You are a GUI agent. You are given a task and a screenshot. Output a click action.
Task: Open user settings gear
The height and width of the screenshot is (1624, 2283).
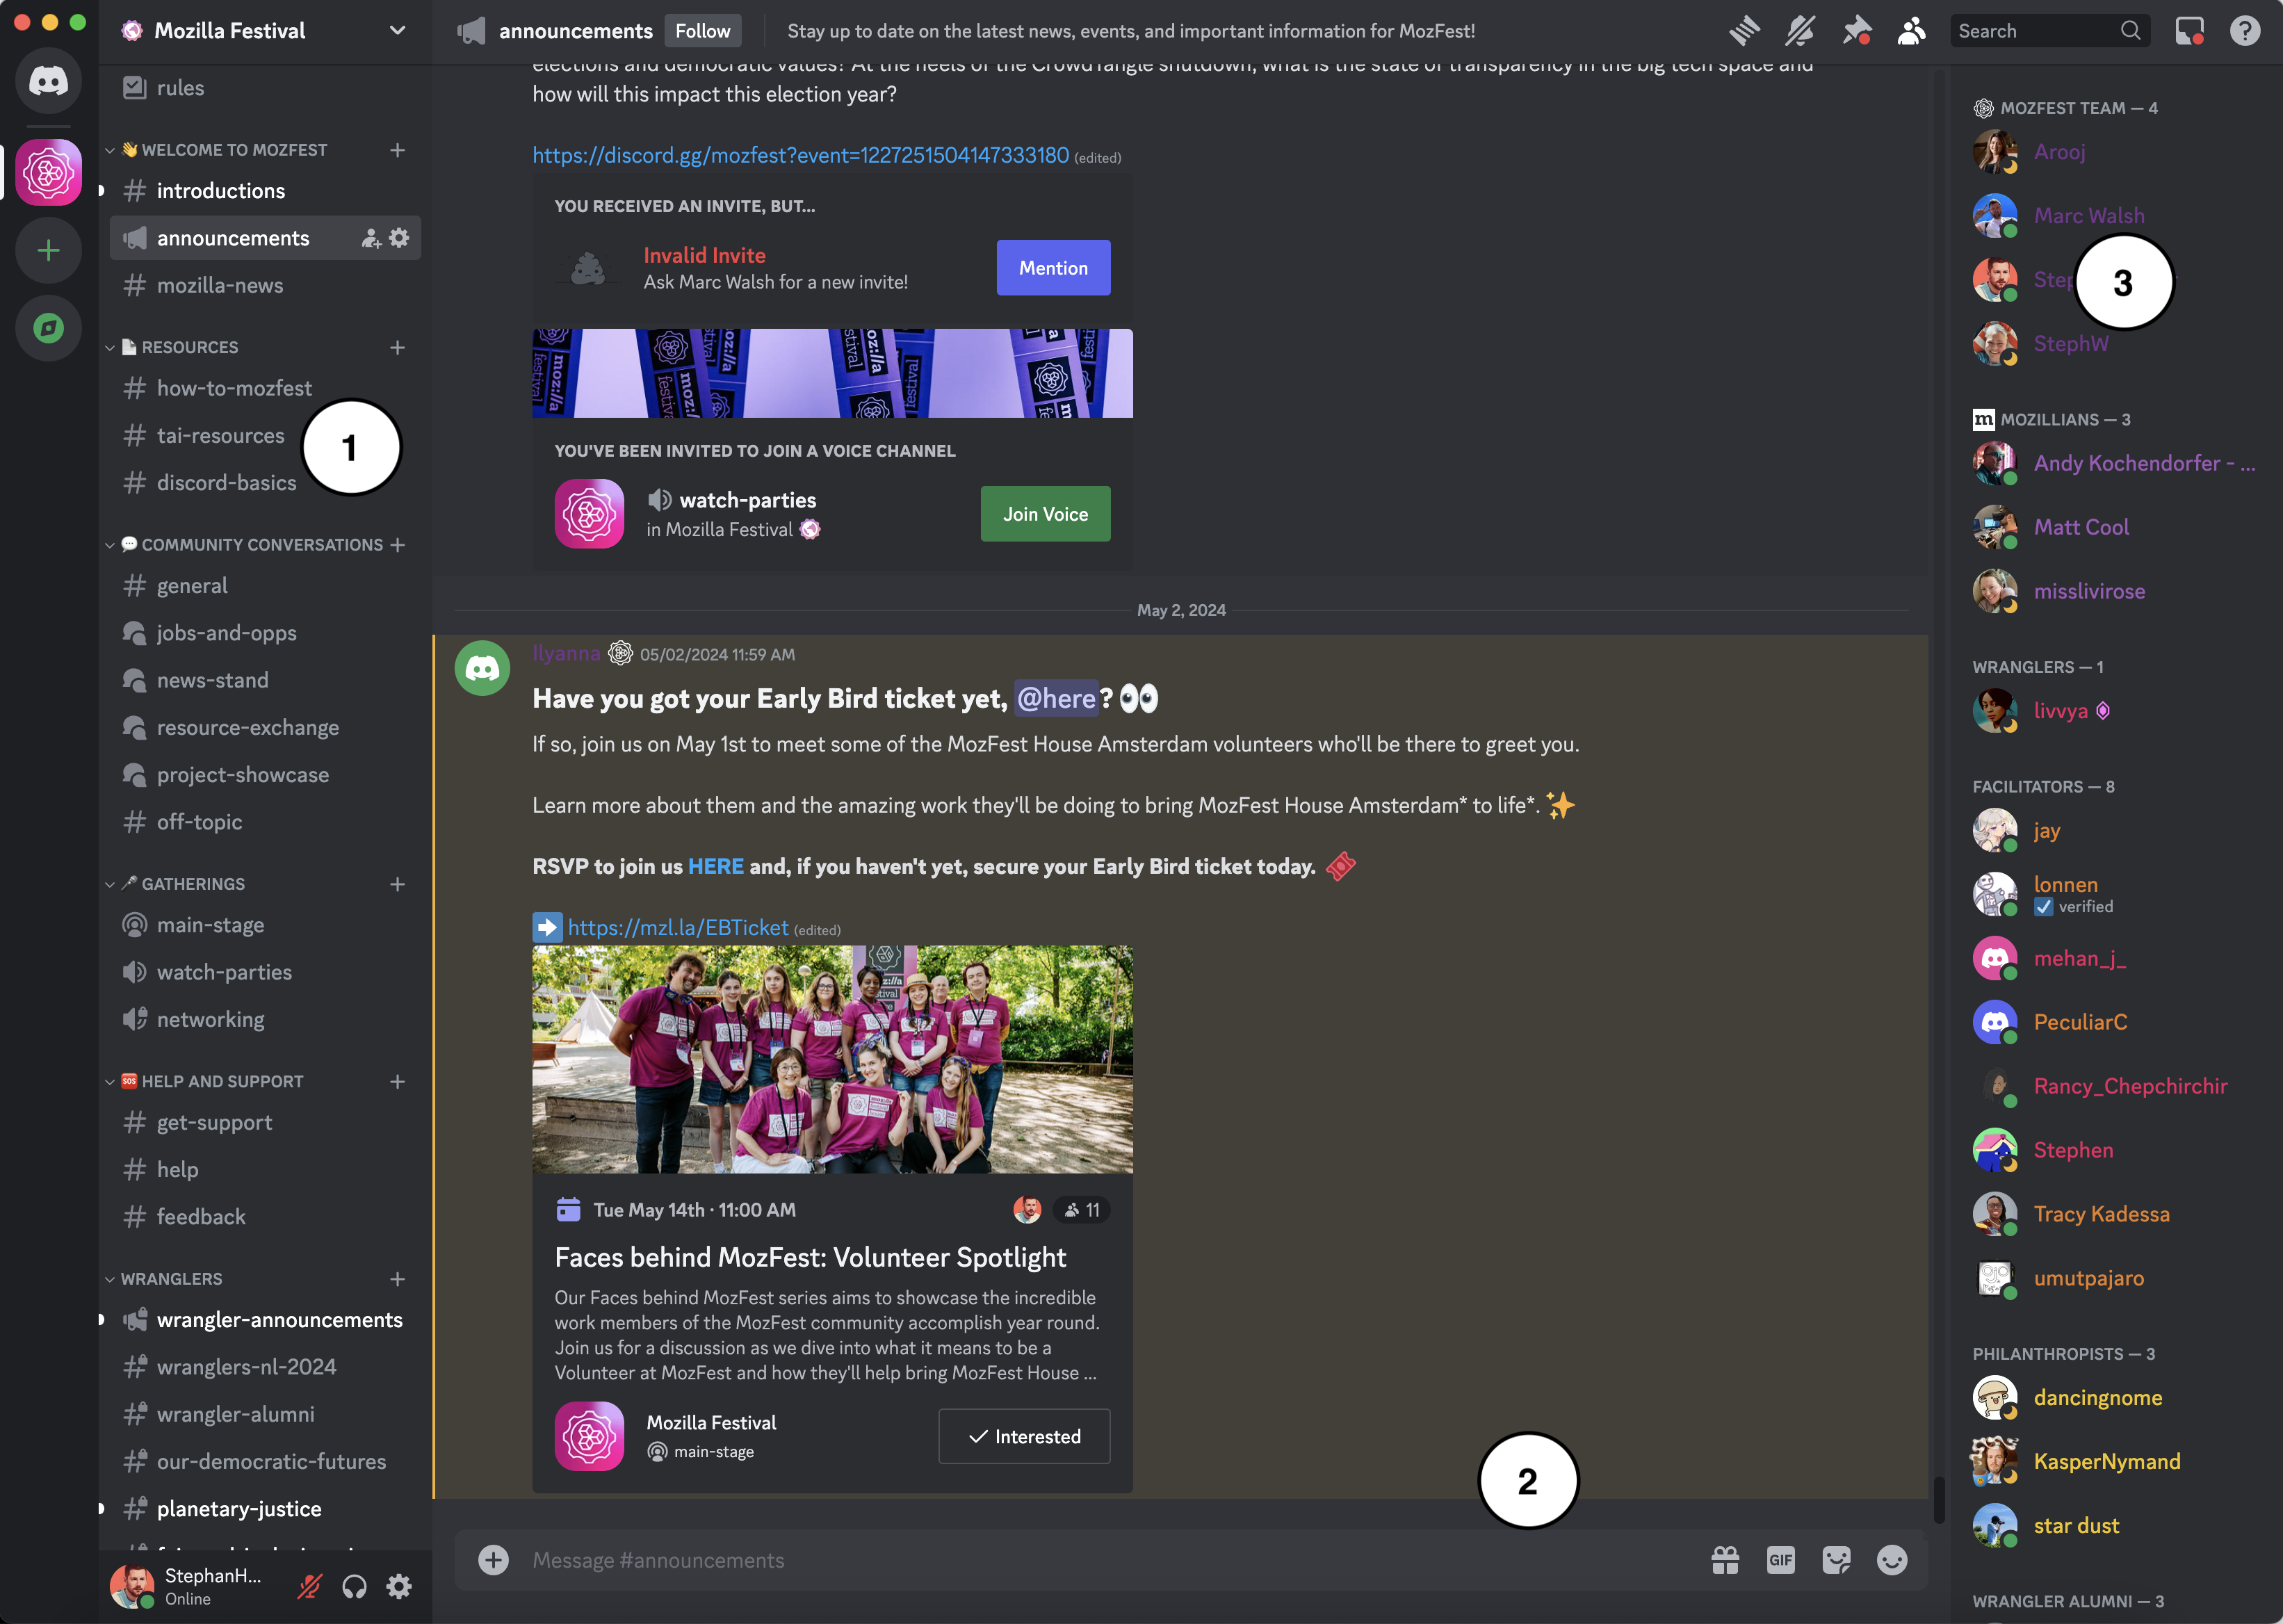pos(399,1586)
